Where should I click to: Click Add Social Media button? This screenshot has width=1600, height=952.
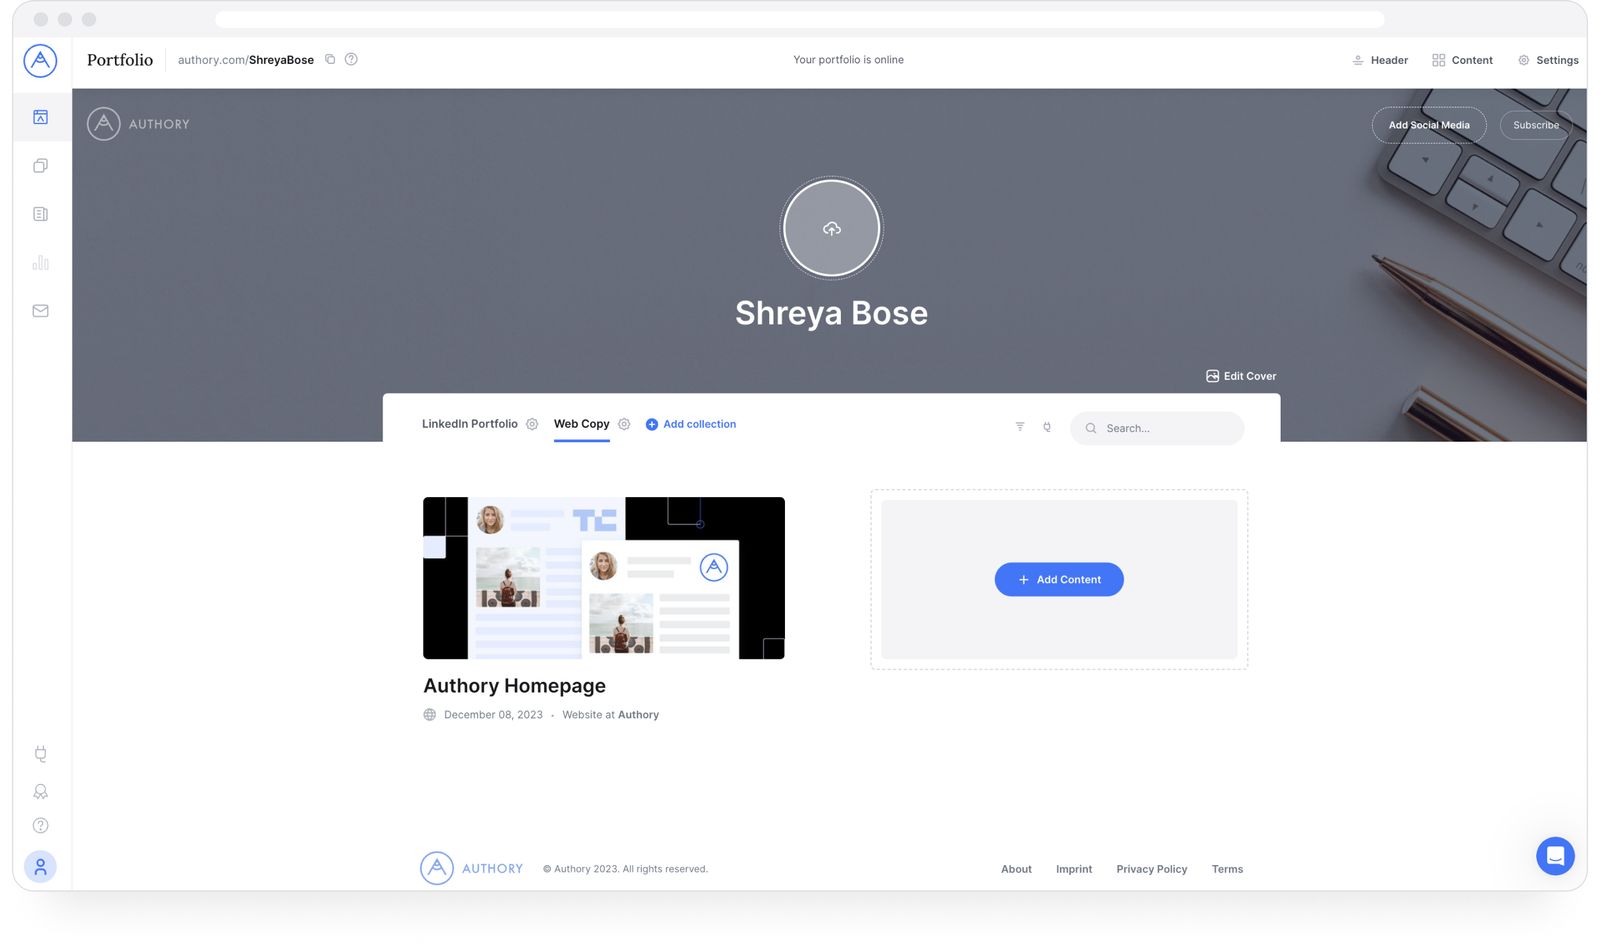pos(1428,125)
